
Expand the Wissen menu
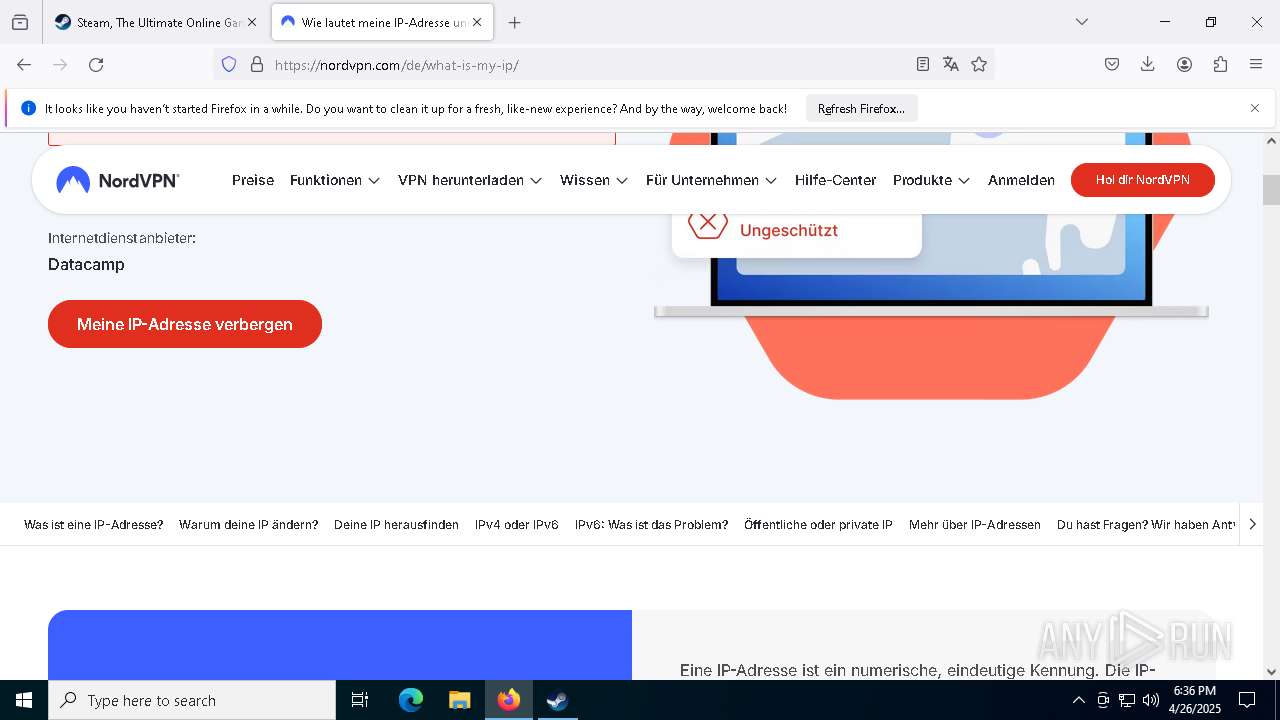coord(594,180)
